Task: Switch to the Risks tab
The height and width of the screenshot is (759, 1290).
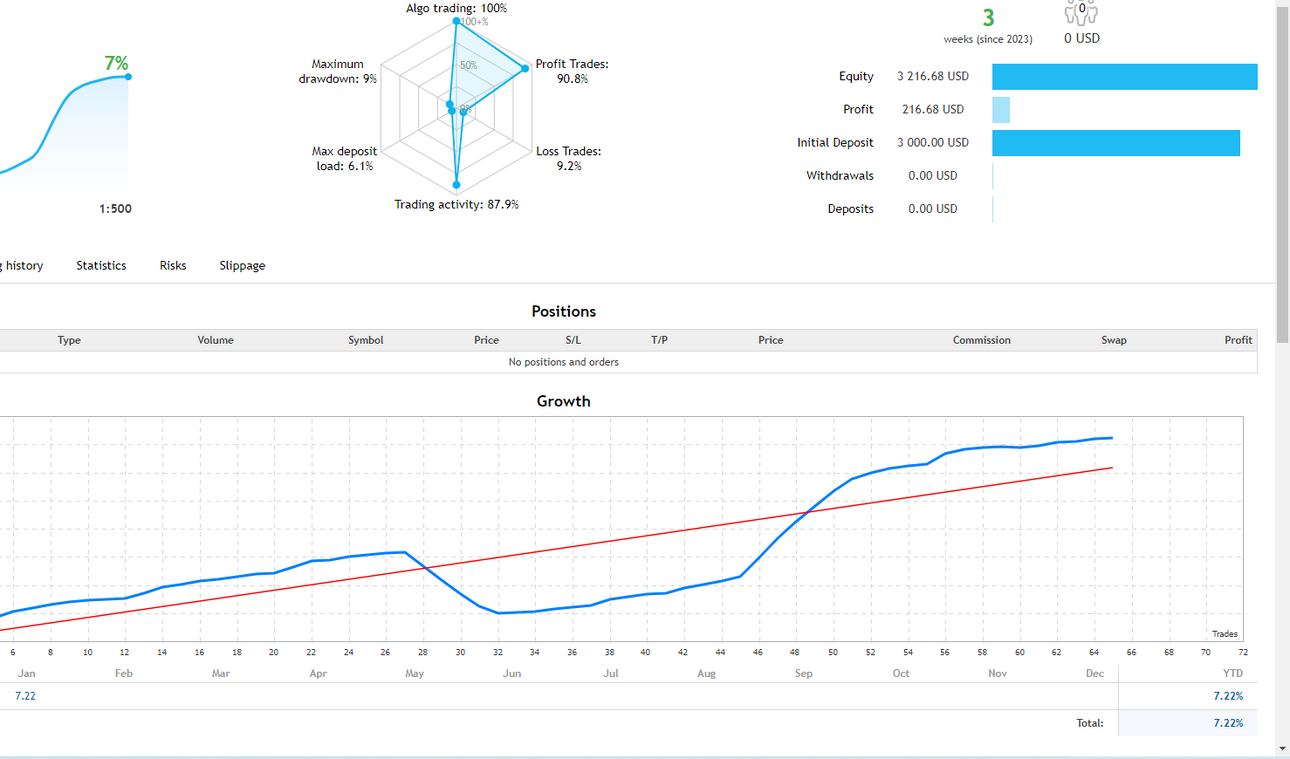Action: [x=173, y=266]
